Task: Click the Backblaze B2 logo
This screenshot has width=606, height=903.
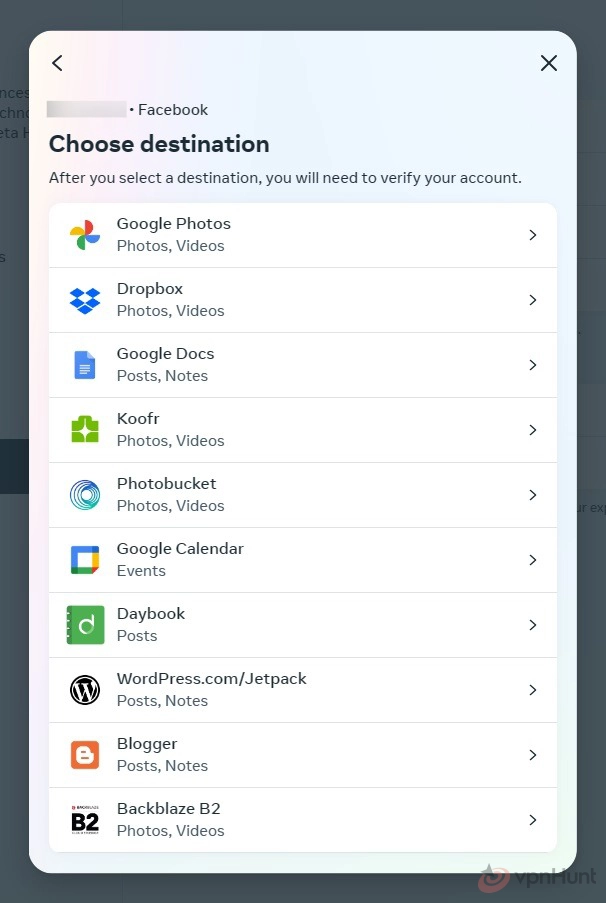Action: tap(85, 820)
